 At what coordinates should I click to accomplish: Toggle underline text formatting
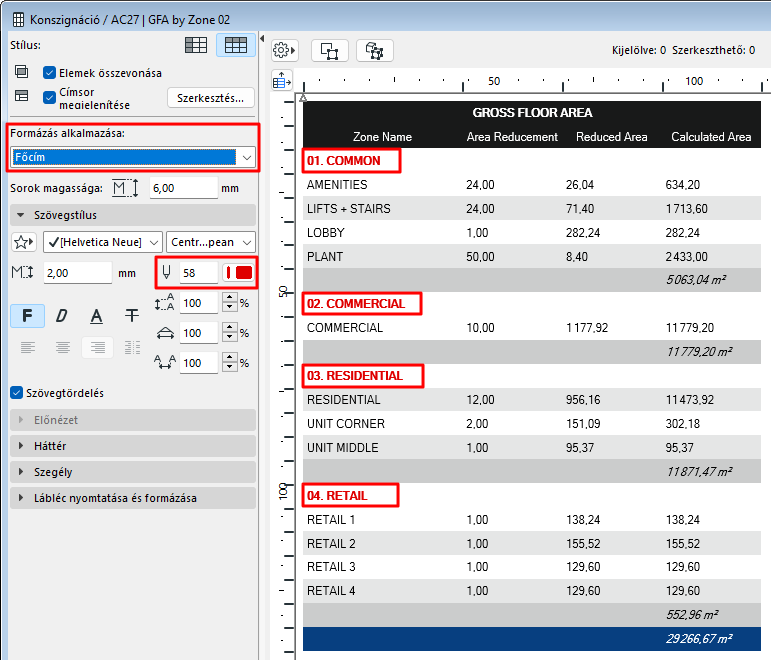tap(96, 316)
